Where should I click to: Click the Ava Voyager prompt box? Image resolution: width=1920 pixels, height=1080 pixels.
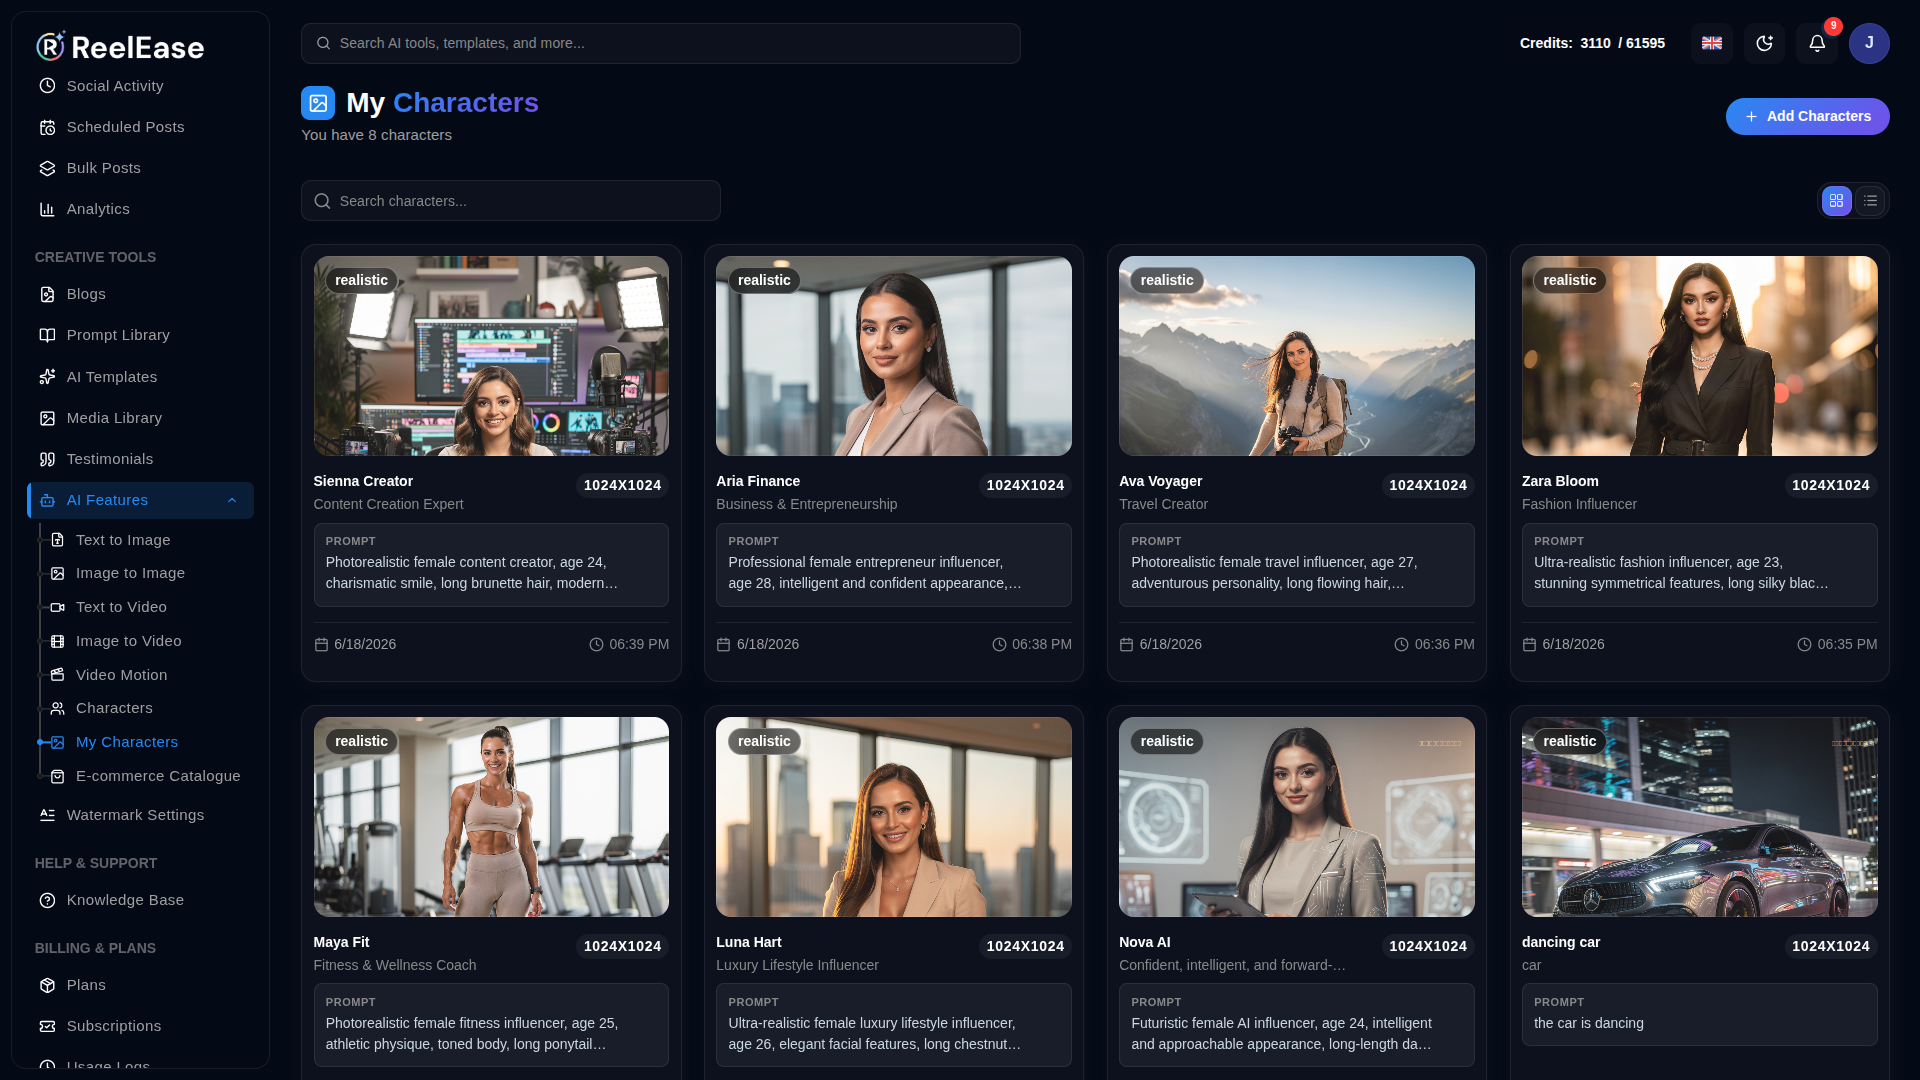tap(1297, 565)
